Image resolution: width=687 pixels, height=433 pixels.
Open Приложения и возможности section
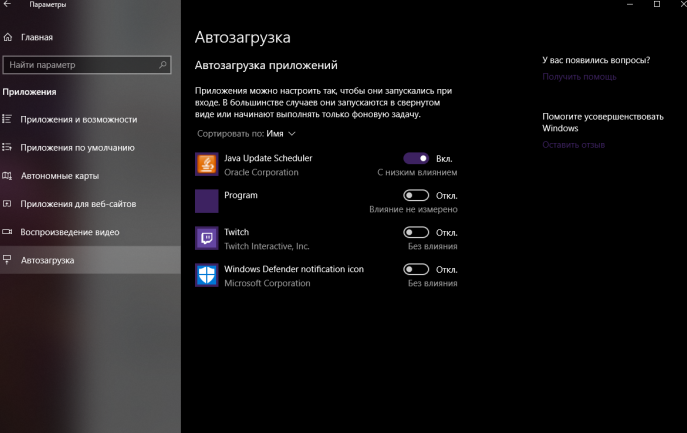point(90,119)
